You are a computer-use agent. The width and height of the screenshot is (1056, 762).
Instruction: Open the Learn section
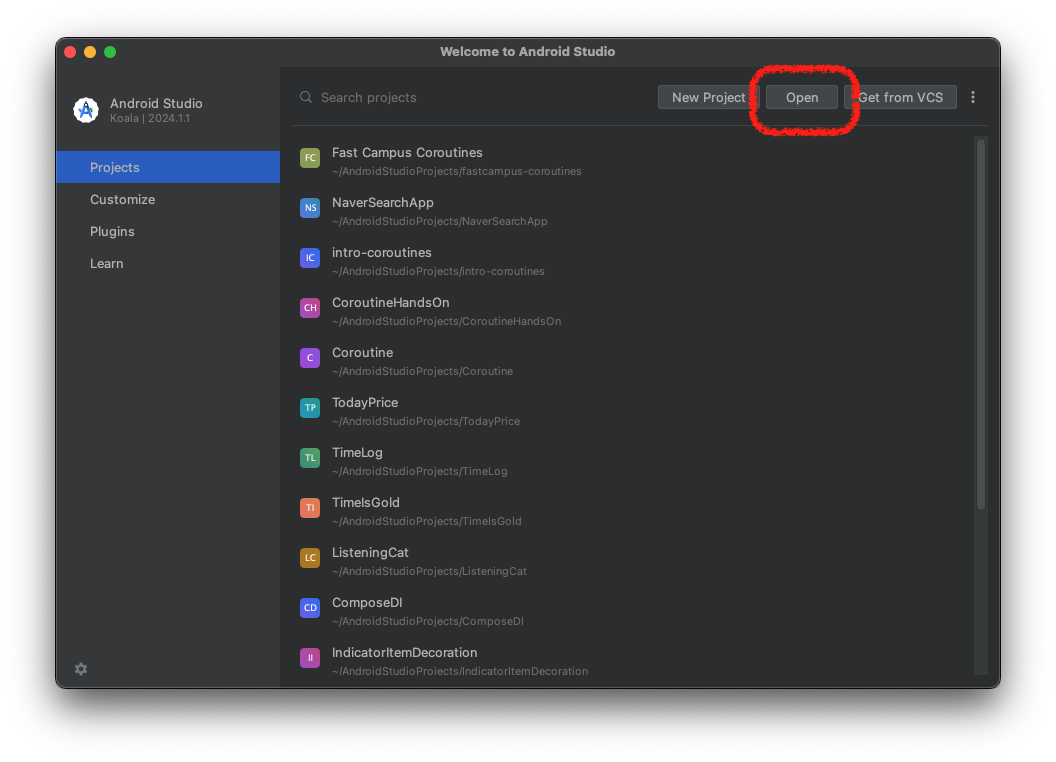[168, 263]
